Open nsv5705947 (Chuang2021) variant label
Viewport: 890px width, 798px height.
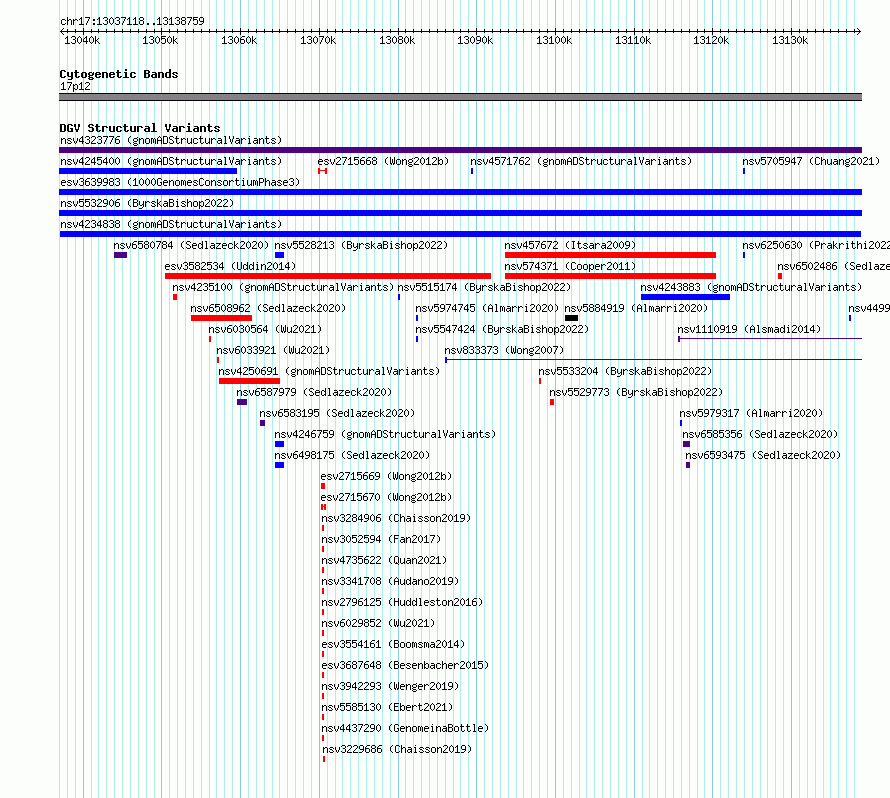(x=811, y=161)
